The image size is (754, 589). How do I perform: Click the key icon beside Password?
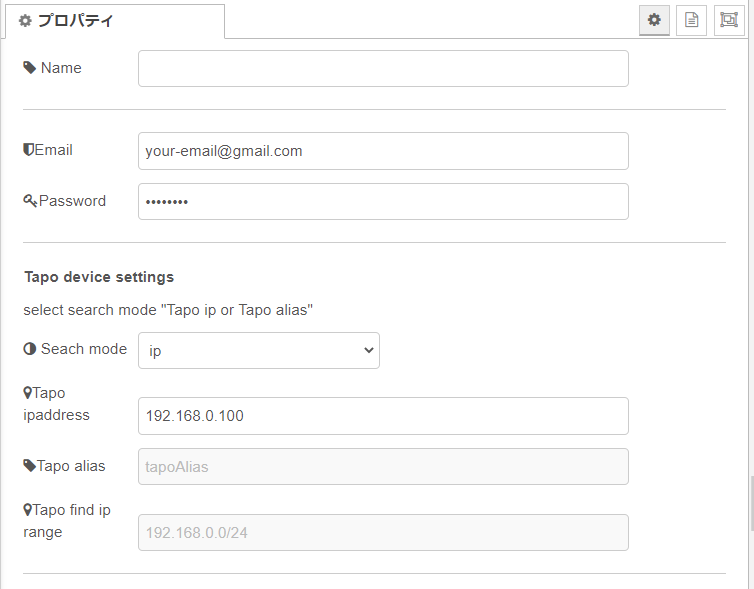[x=30, y=201]
